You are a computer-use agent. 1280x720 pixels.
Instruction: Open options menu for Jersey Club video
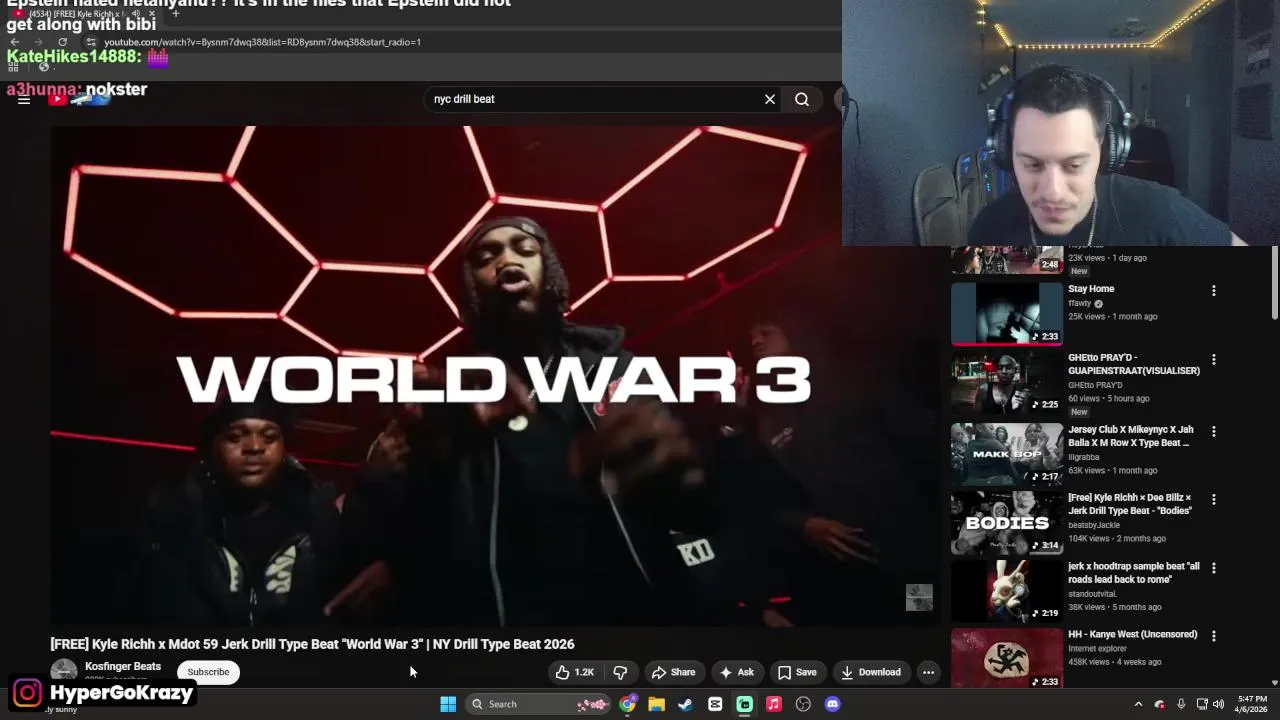click(x=1214, y=432)
